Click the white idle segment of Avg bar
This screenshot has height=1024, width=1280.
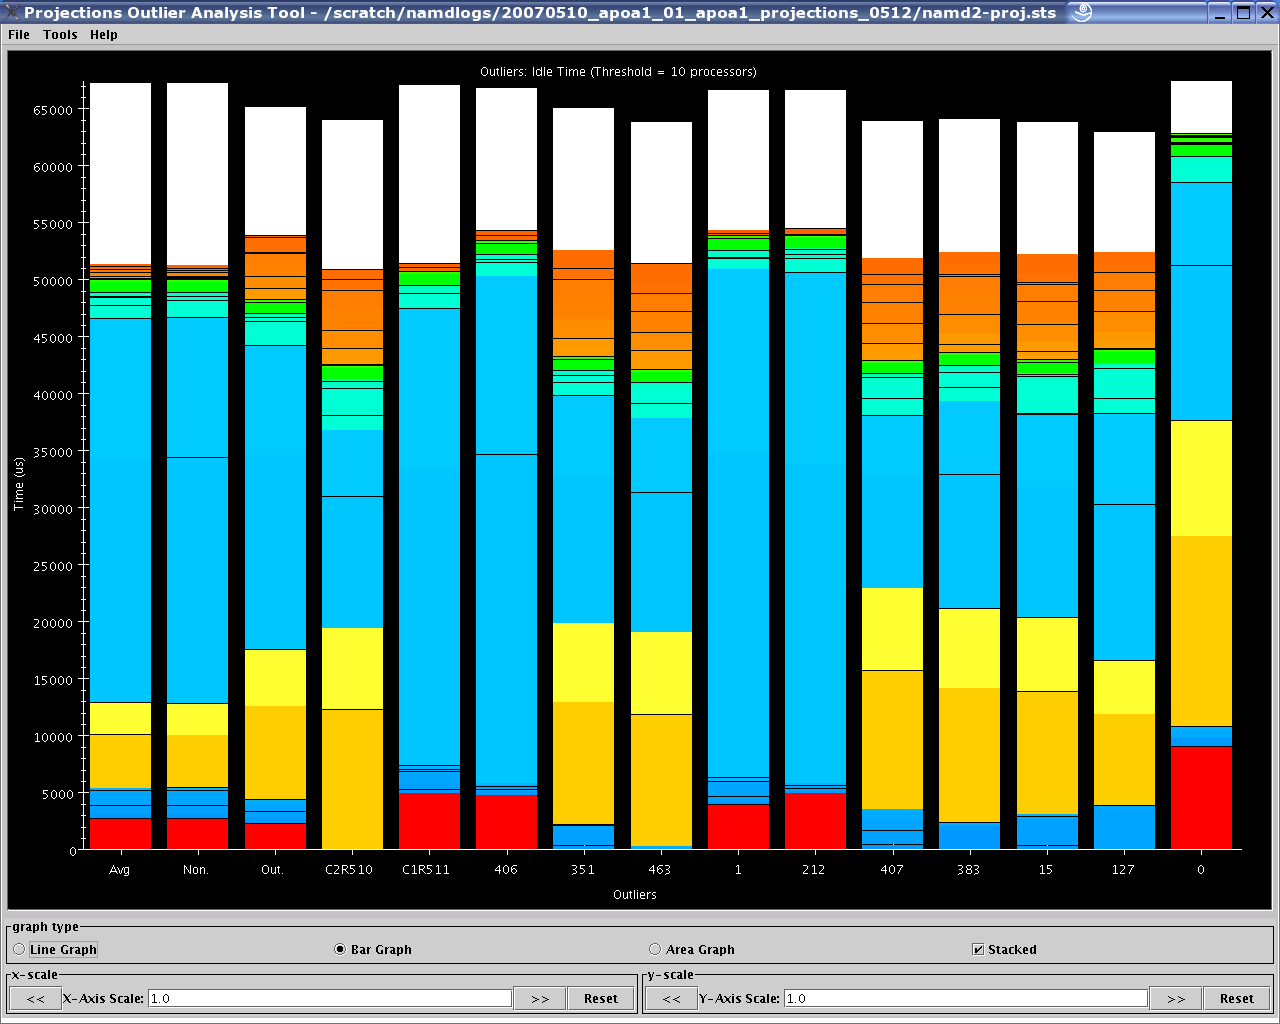click(120, 172)
